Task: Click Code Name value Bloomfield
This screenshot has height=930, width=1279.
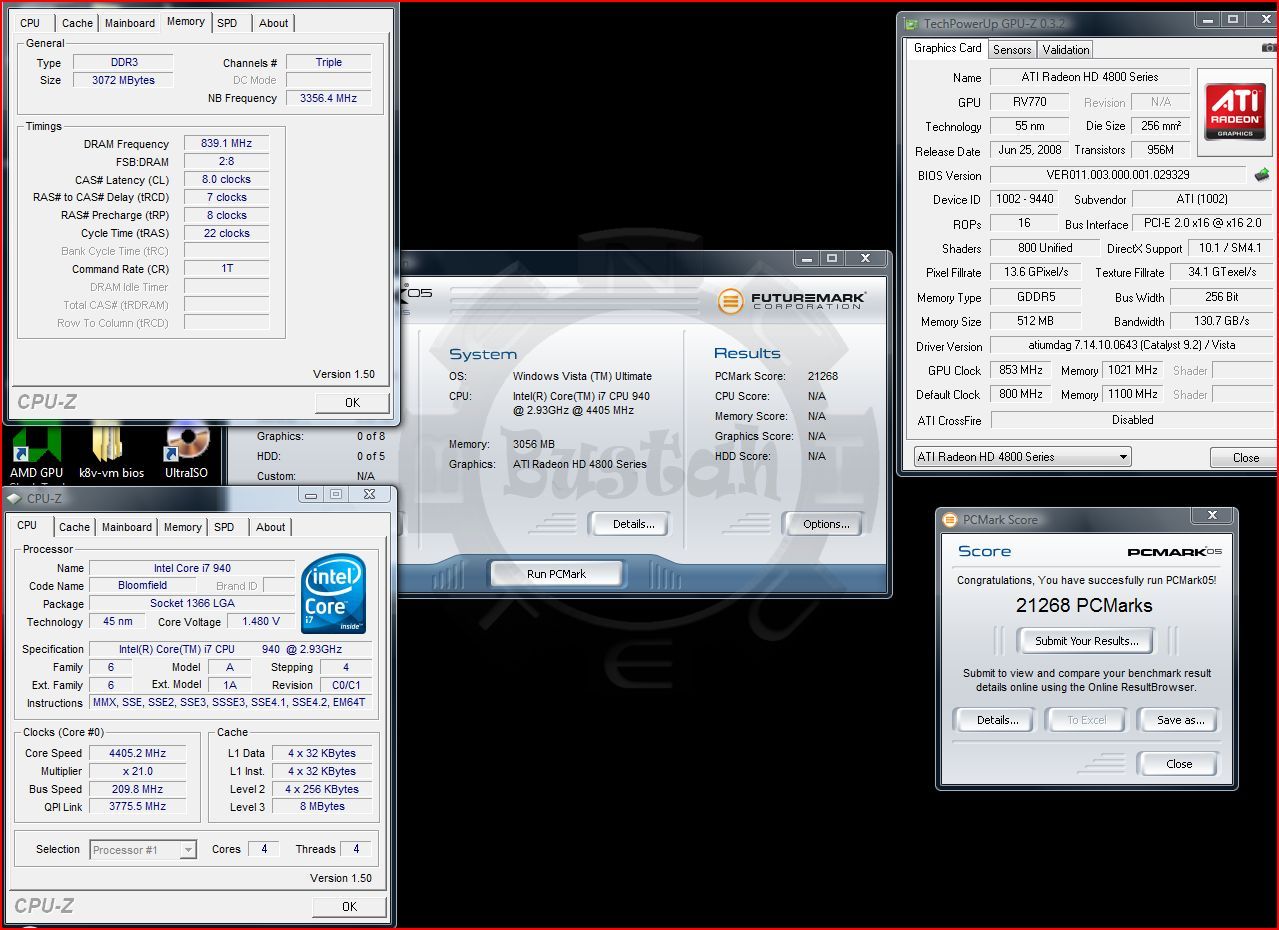Action: (x=143, y=586)
